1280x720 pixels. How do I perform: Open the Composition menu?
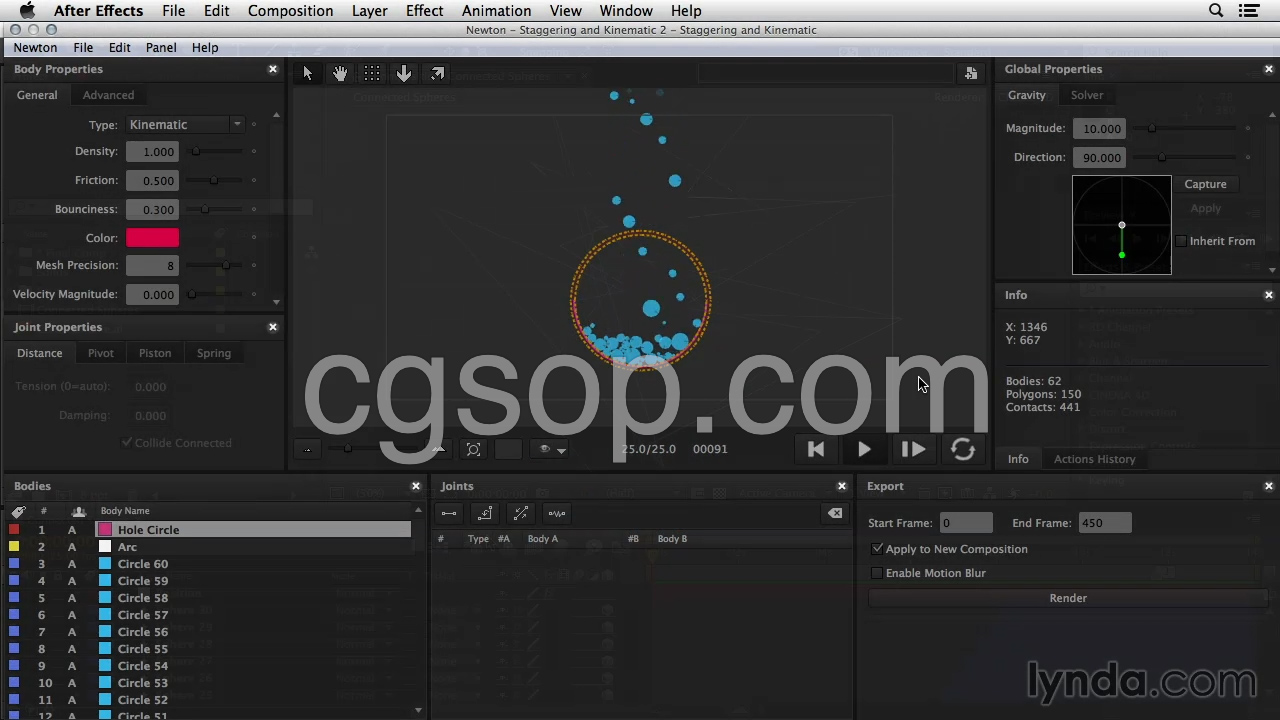coord(290,11)
